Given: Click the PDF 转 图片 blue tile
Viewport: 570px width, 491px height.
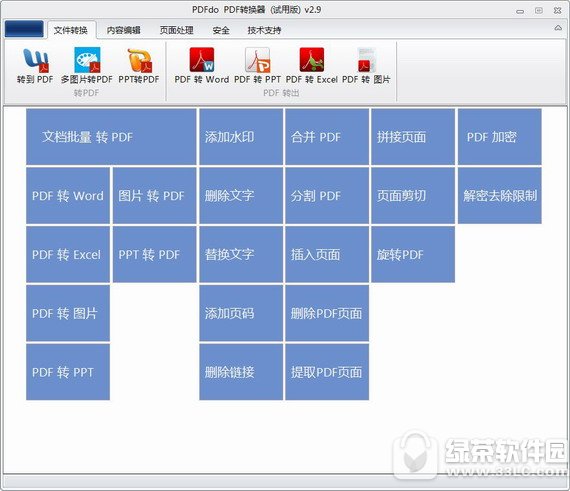Looking at the screenshot, I should [x=68, y=313].
